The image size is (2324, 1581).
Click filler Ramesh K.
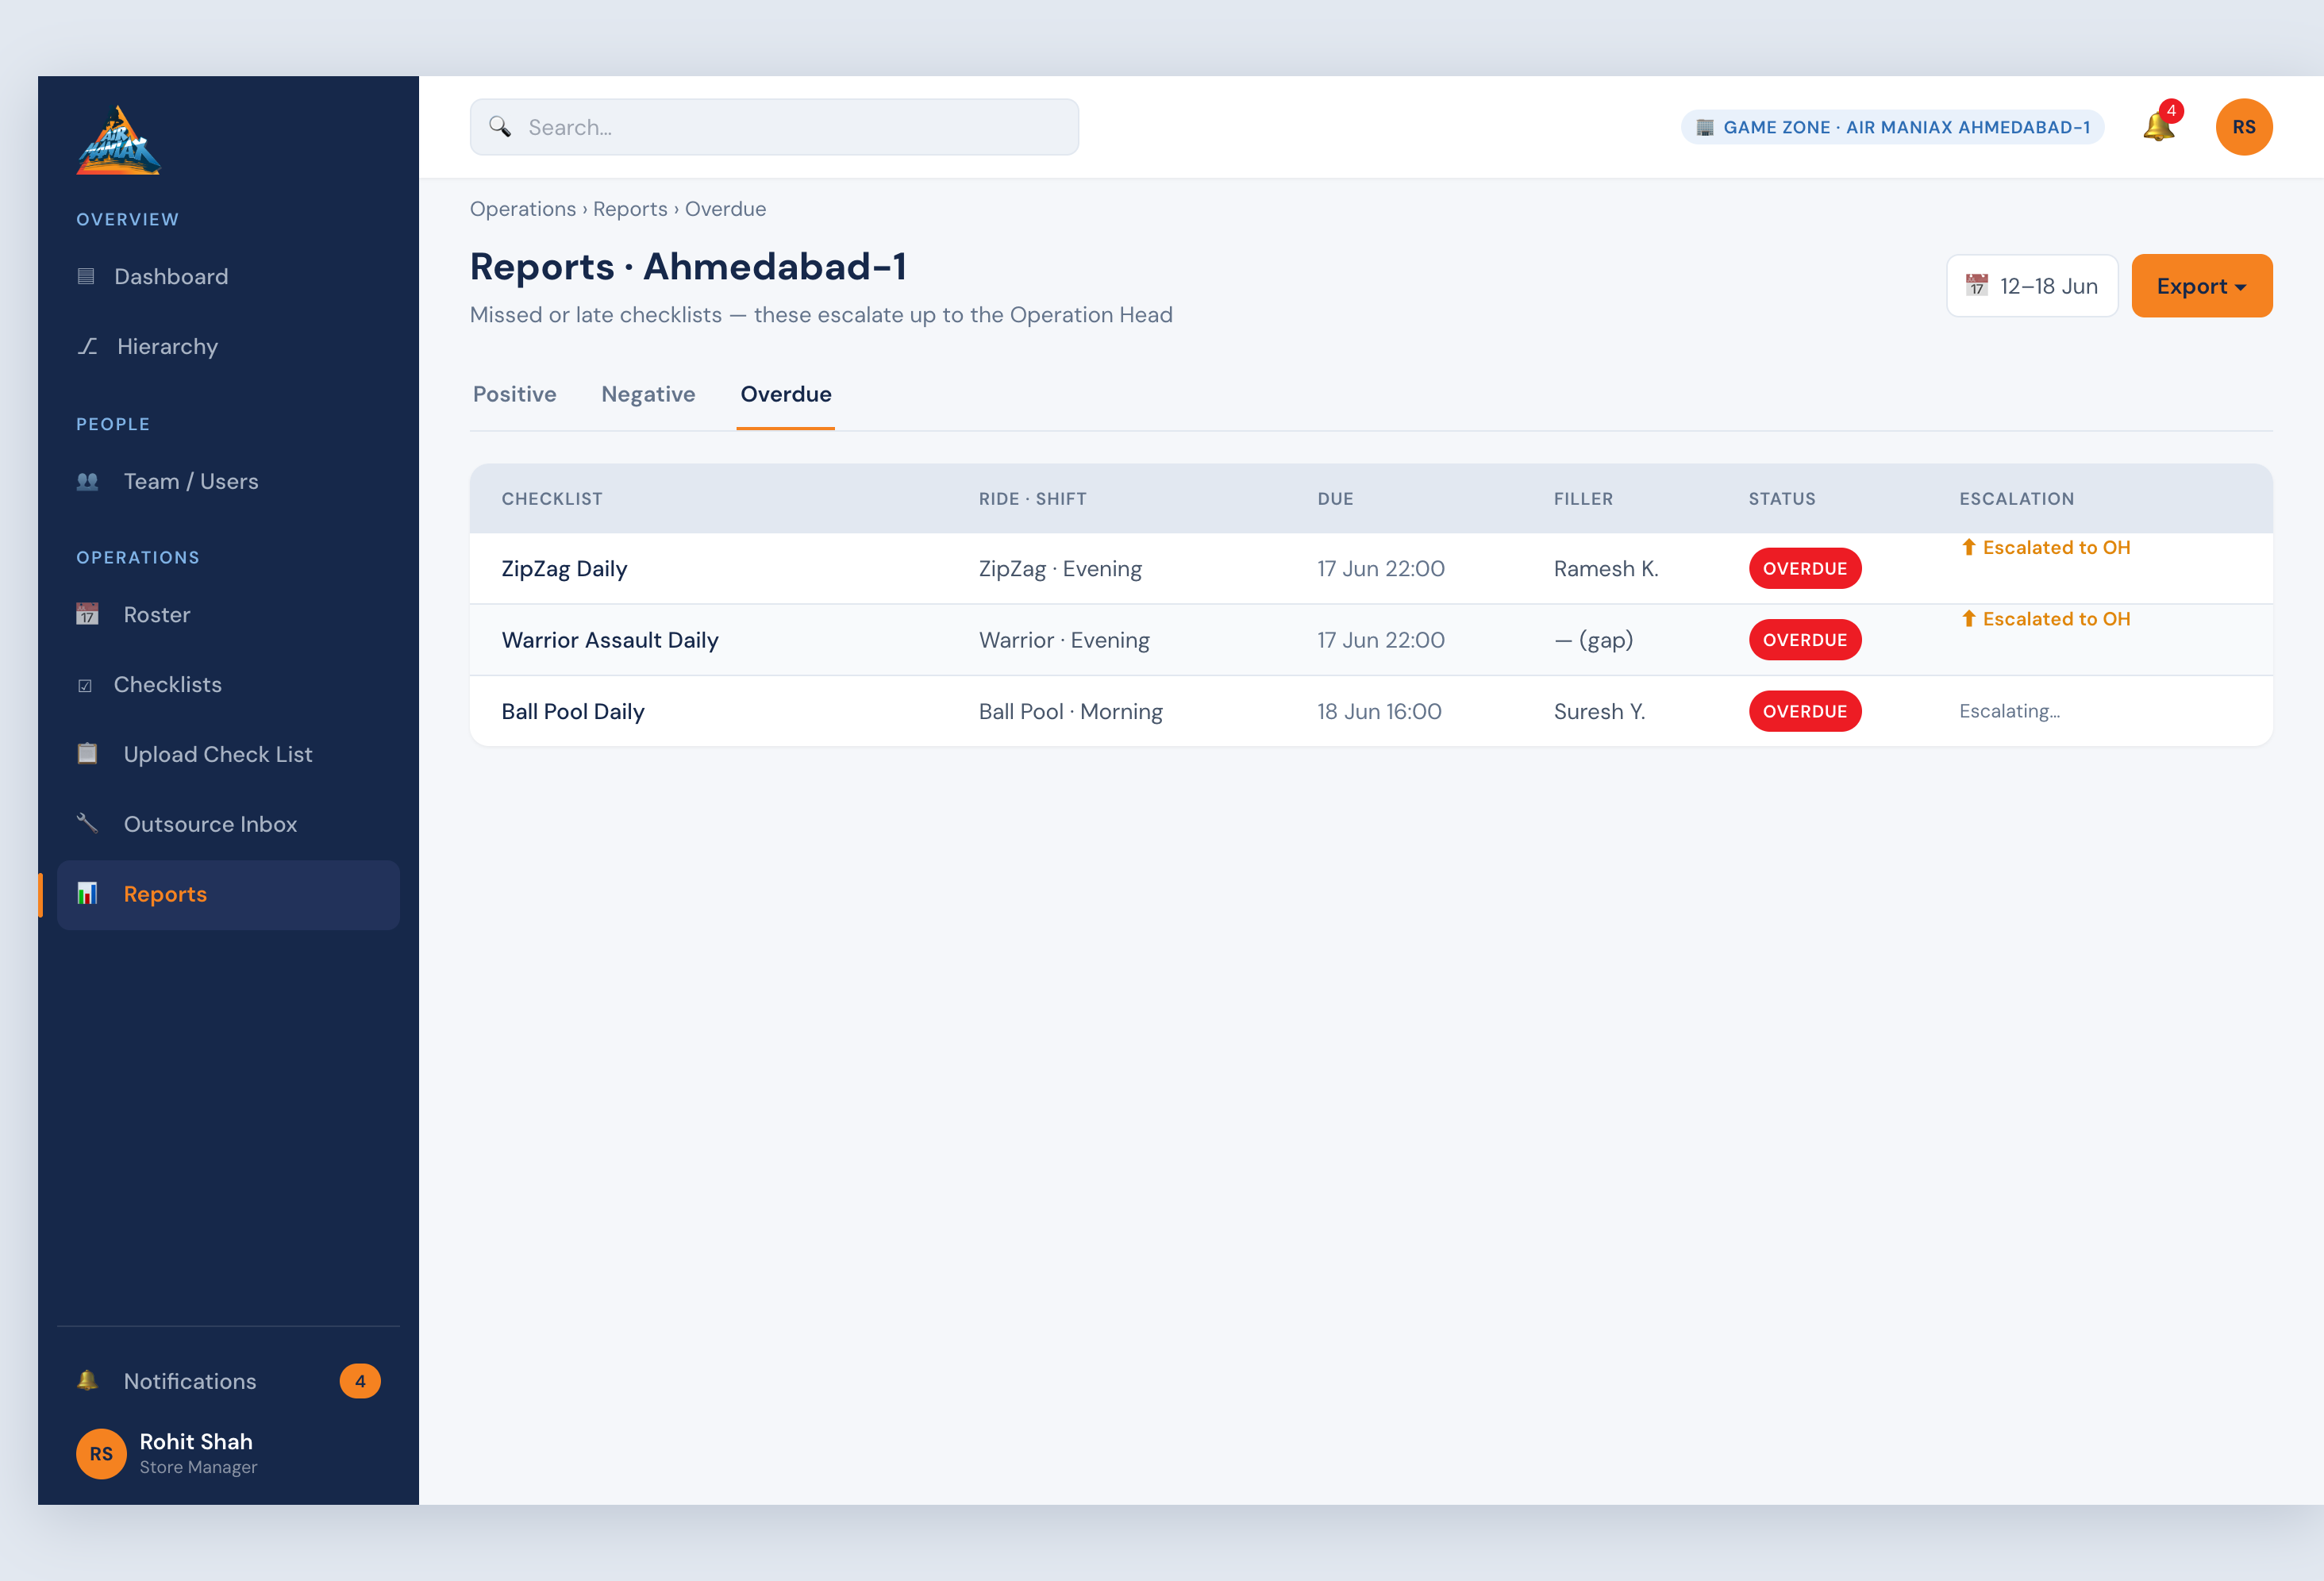[x=1605, y=568]
